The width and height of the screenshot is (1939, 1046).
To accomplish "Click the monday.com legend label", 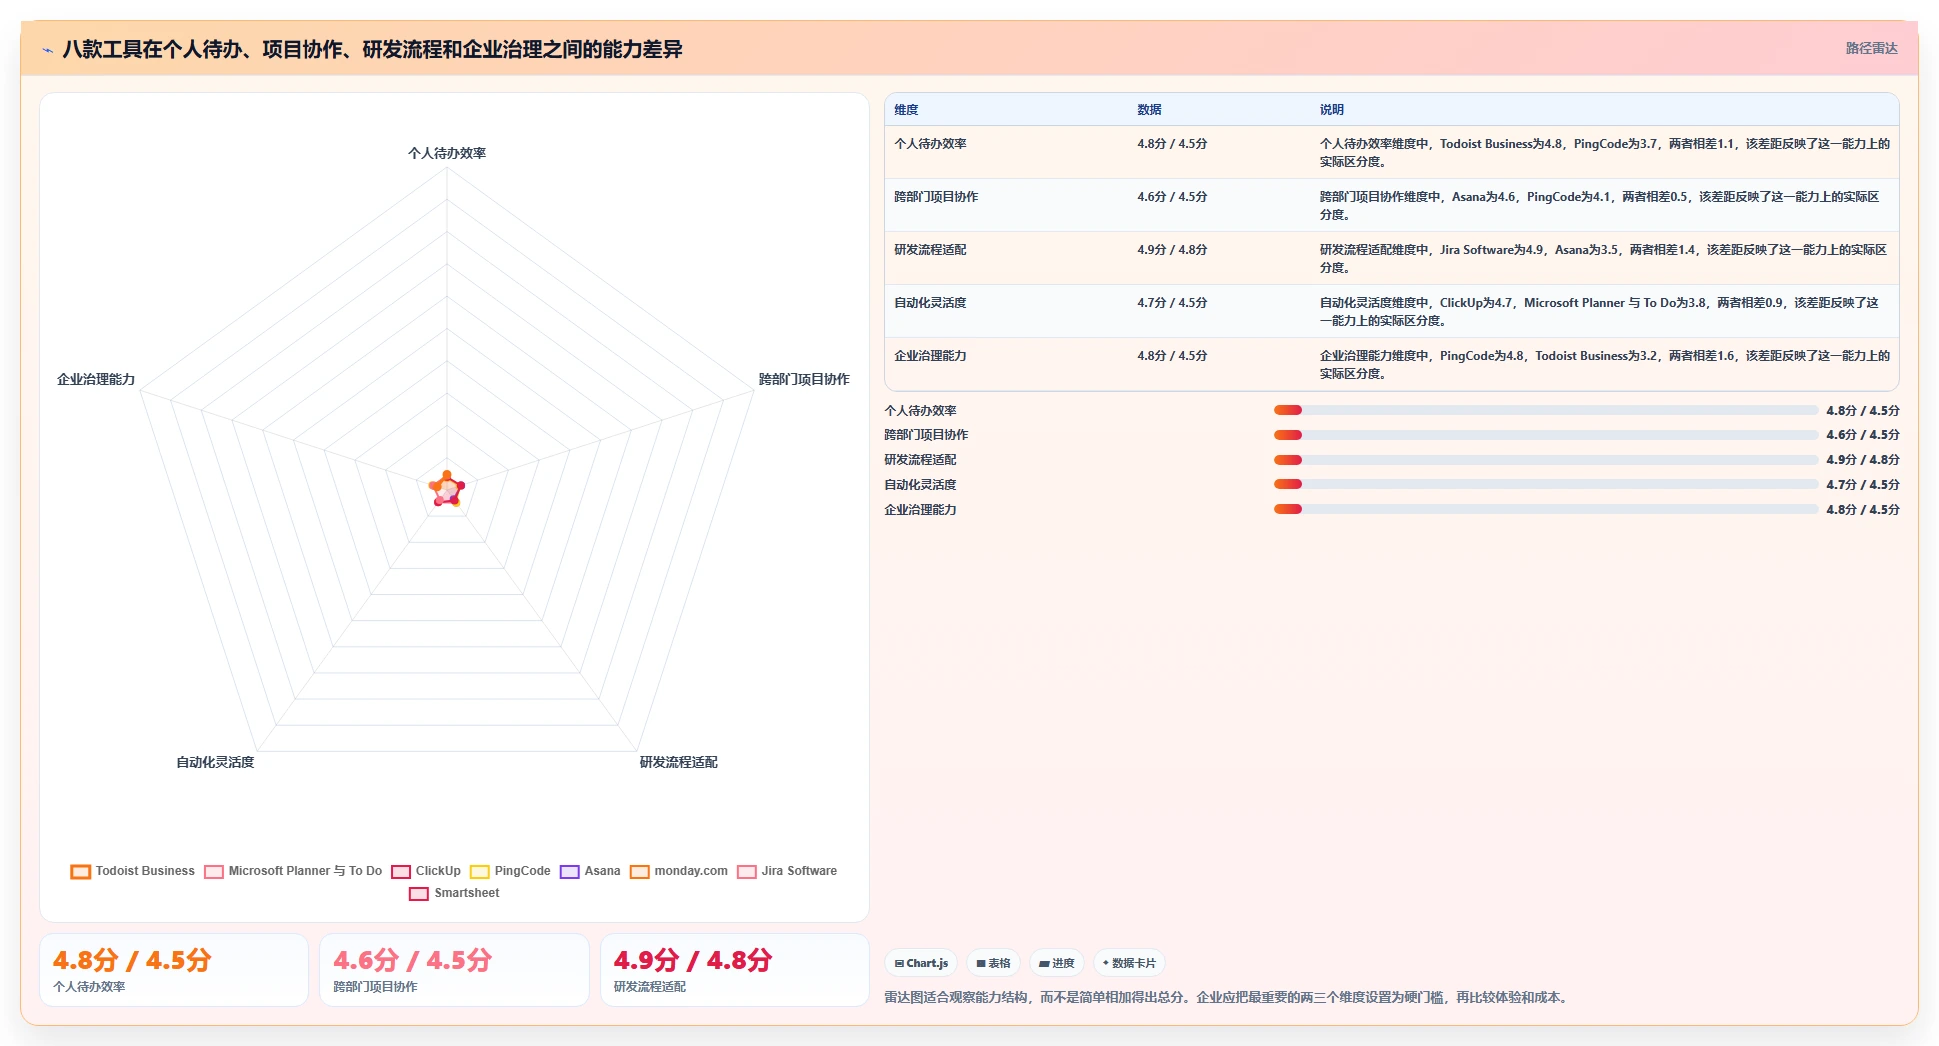I will (691, 871).
